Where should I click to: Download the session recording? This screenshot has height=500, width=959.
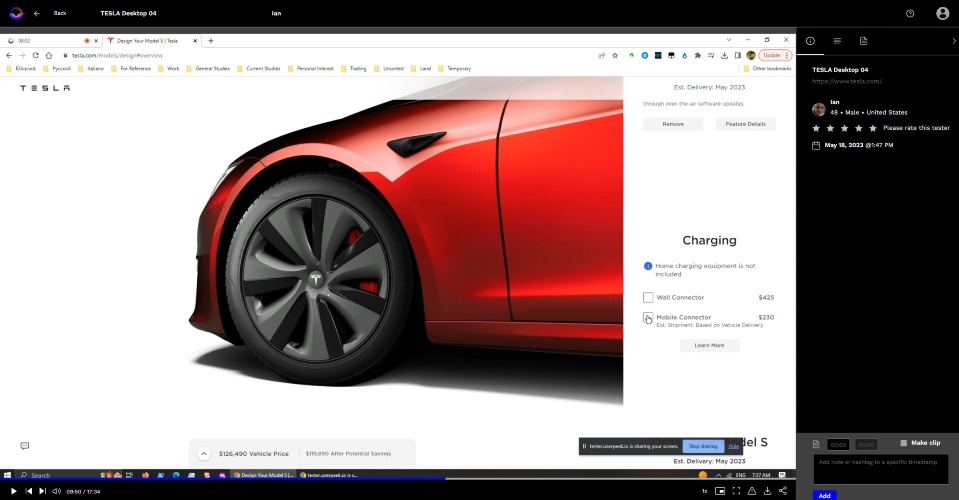click(768, 491)
